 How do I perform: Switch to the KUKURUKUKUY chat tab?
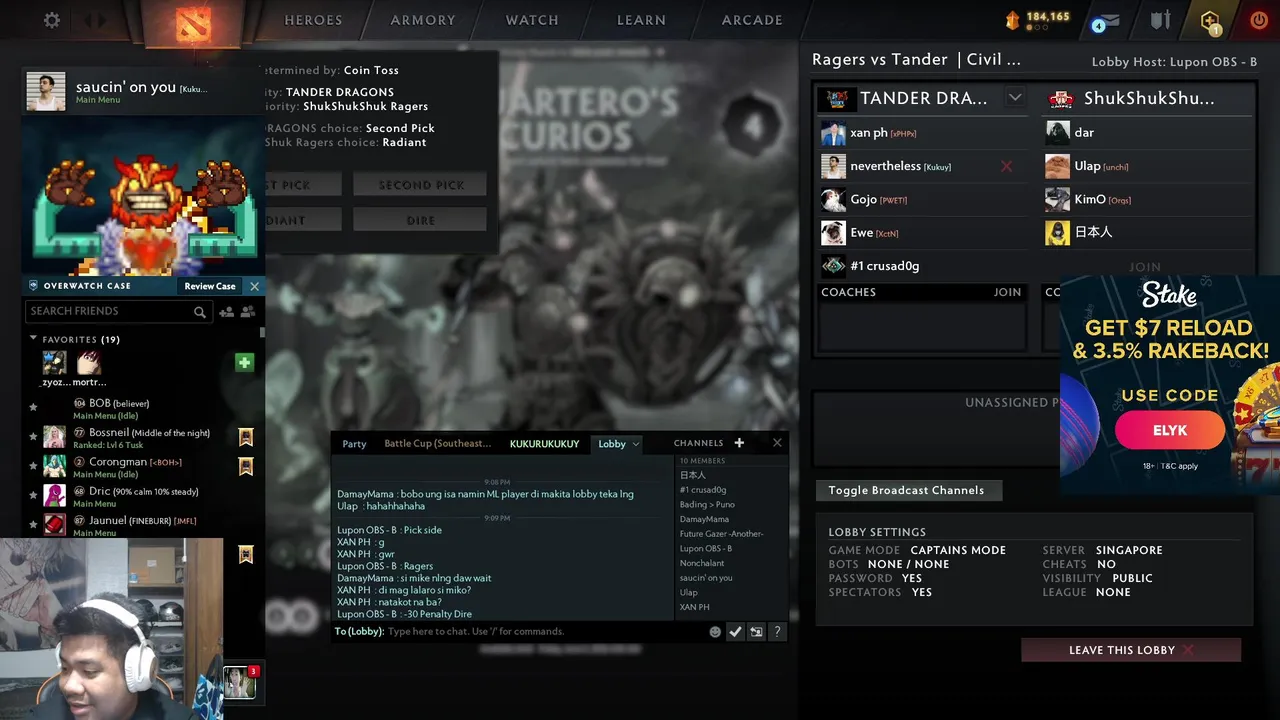click(544, 444)
